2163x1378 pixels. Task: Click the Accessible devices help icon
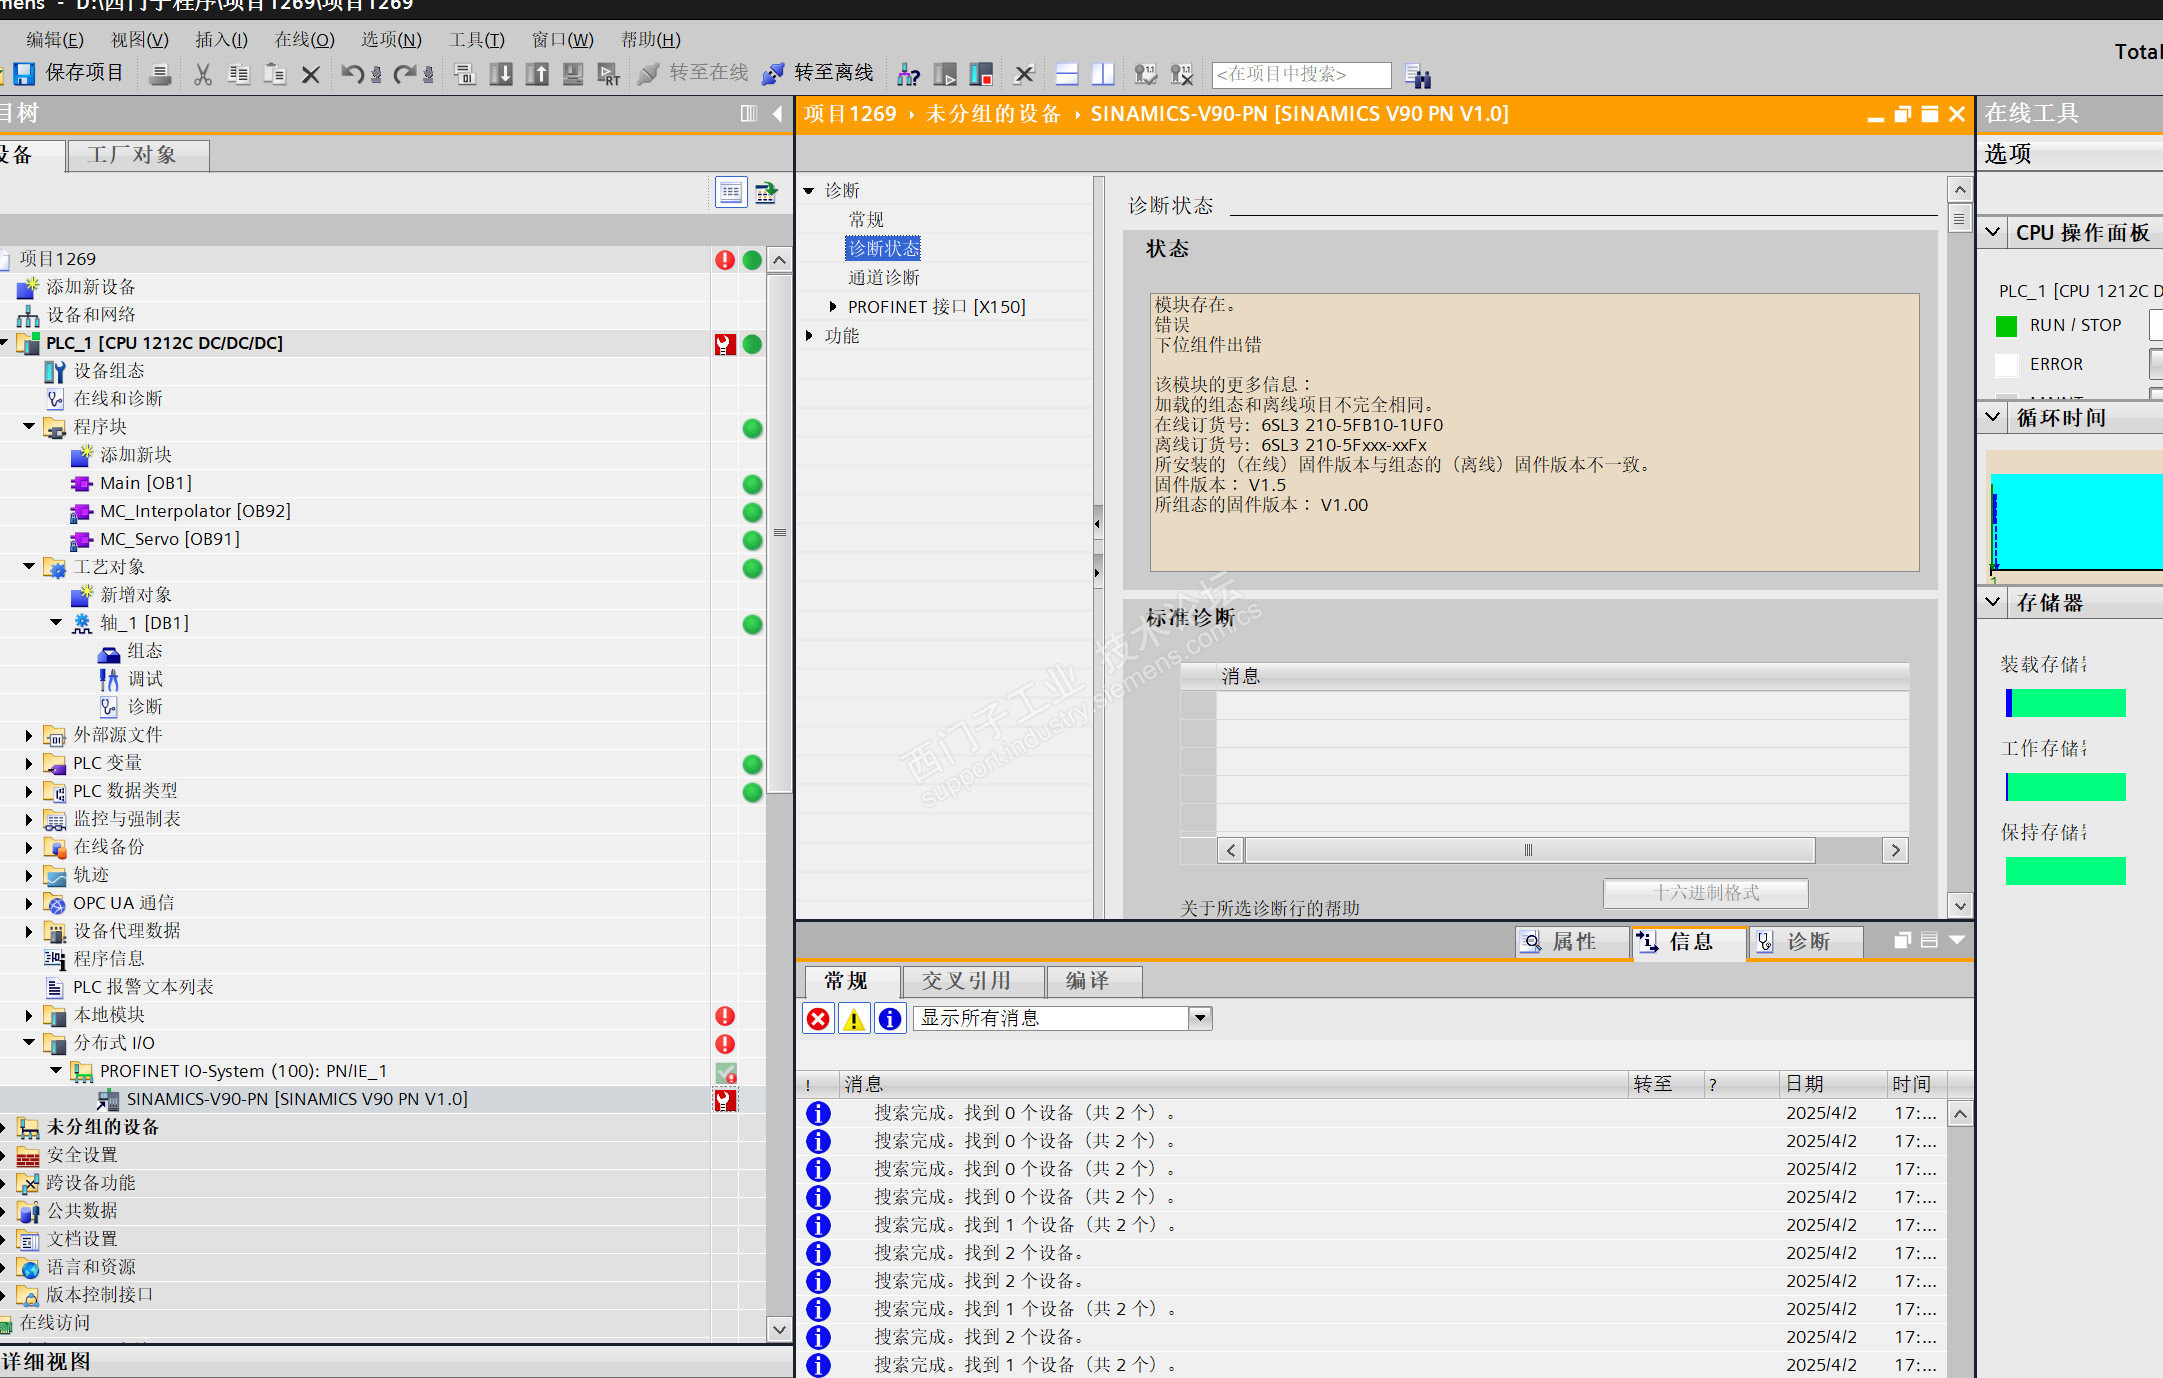pos(908,74)
